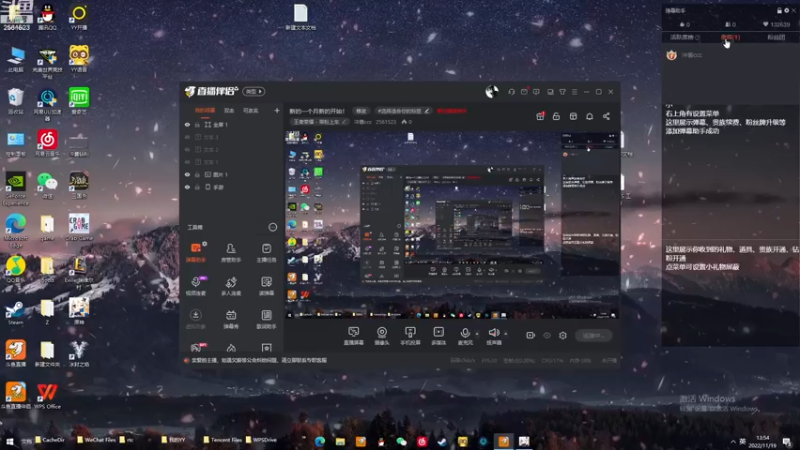The height and width of the screenshot is (450, 800).
Task: Toggle preview eye icon beside record button
Action: [547, 335]
